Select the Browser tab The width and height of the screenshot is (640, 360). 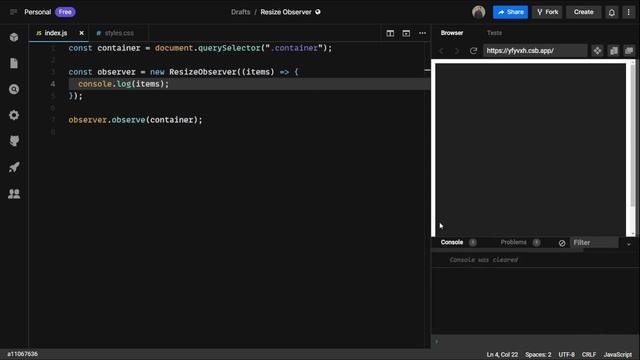point(452,33)
